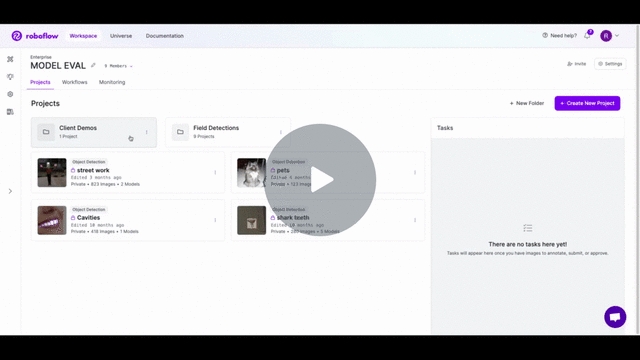Screen dimensions: 640x360
Task: Open the three-dot menu for Cavities project
Action: 215,220
